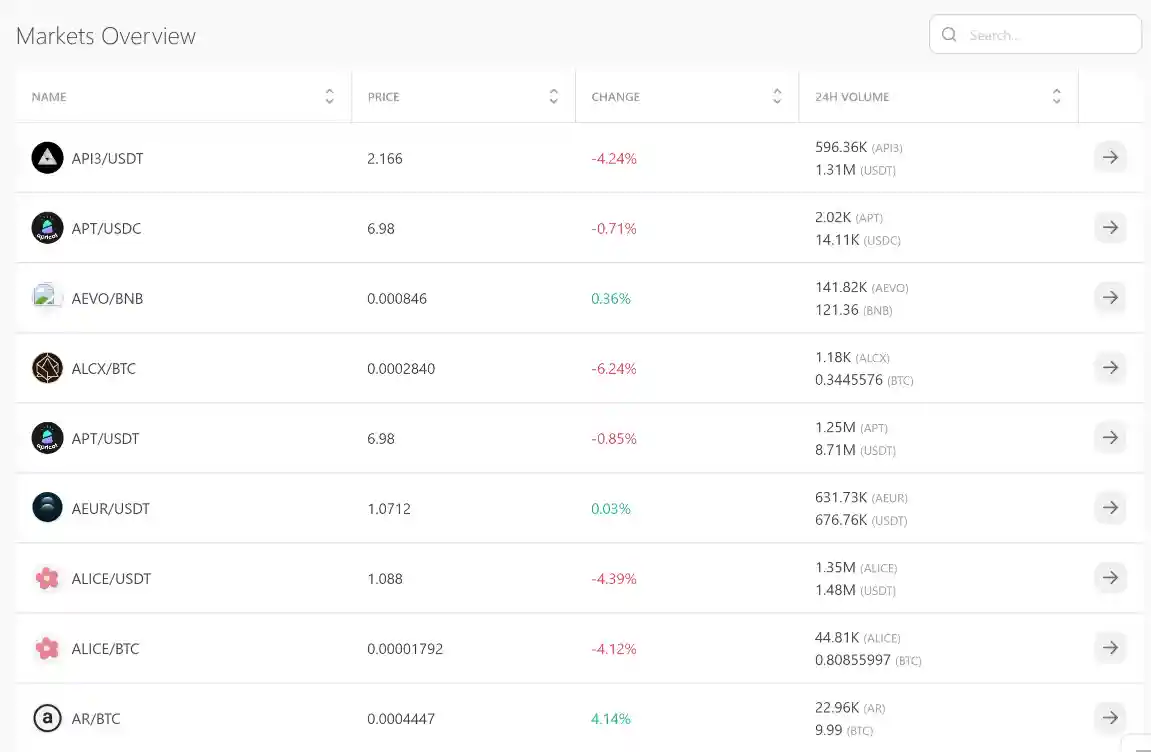This screenshot has width=1151, height=752.
Task: Select the ALCX/BTC pair name
Action: 104,368
